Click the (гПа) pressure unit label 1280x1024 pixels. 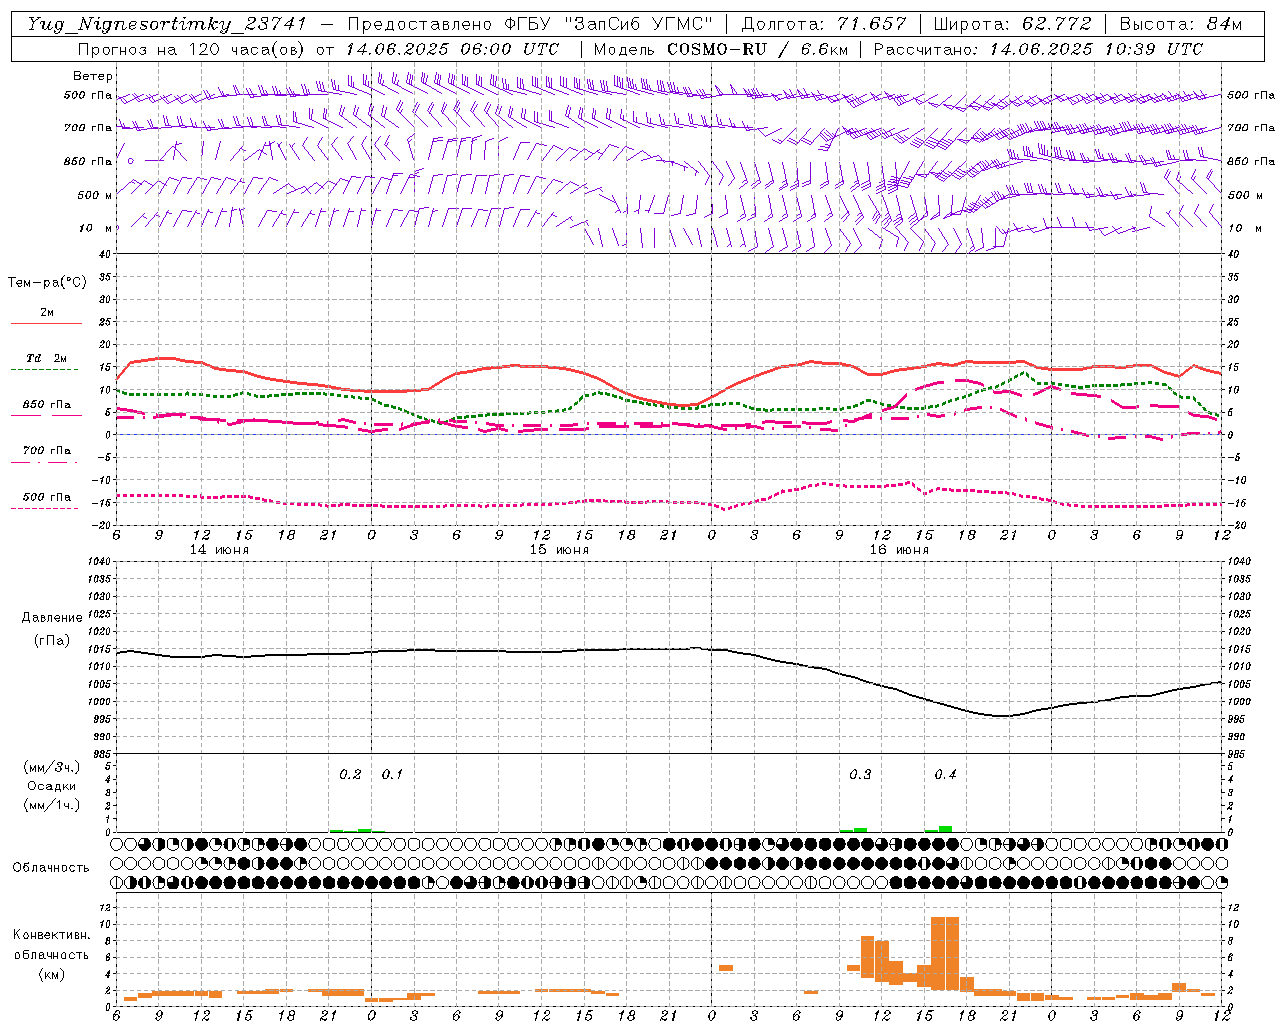(x=52, y=640)
